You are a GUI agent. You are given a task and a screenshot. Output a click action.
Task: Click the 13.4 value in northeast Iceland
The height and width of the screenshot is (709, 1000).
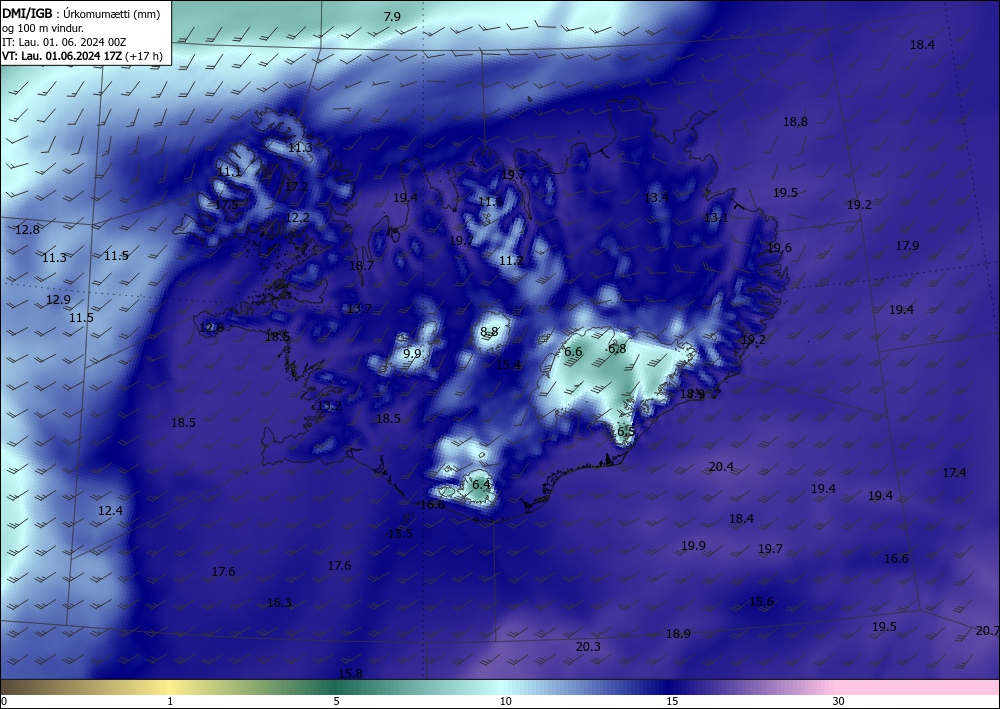(x=656, y=198)
